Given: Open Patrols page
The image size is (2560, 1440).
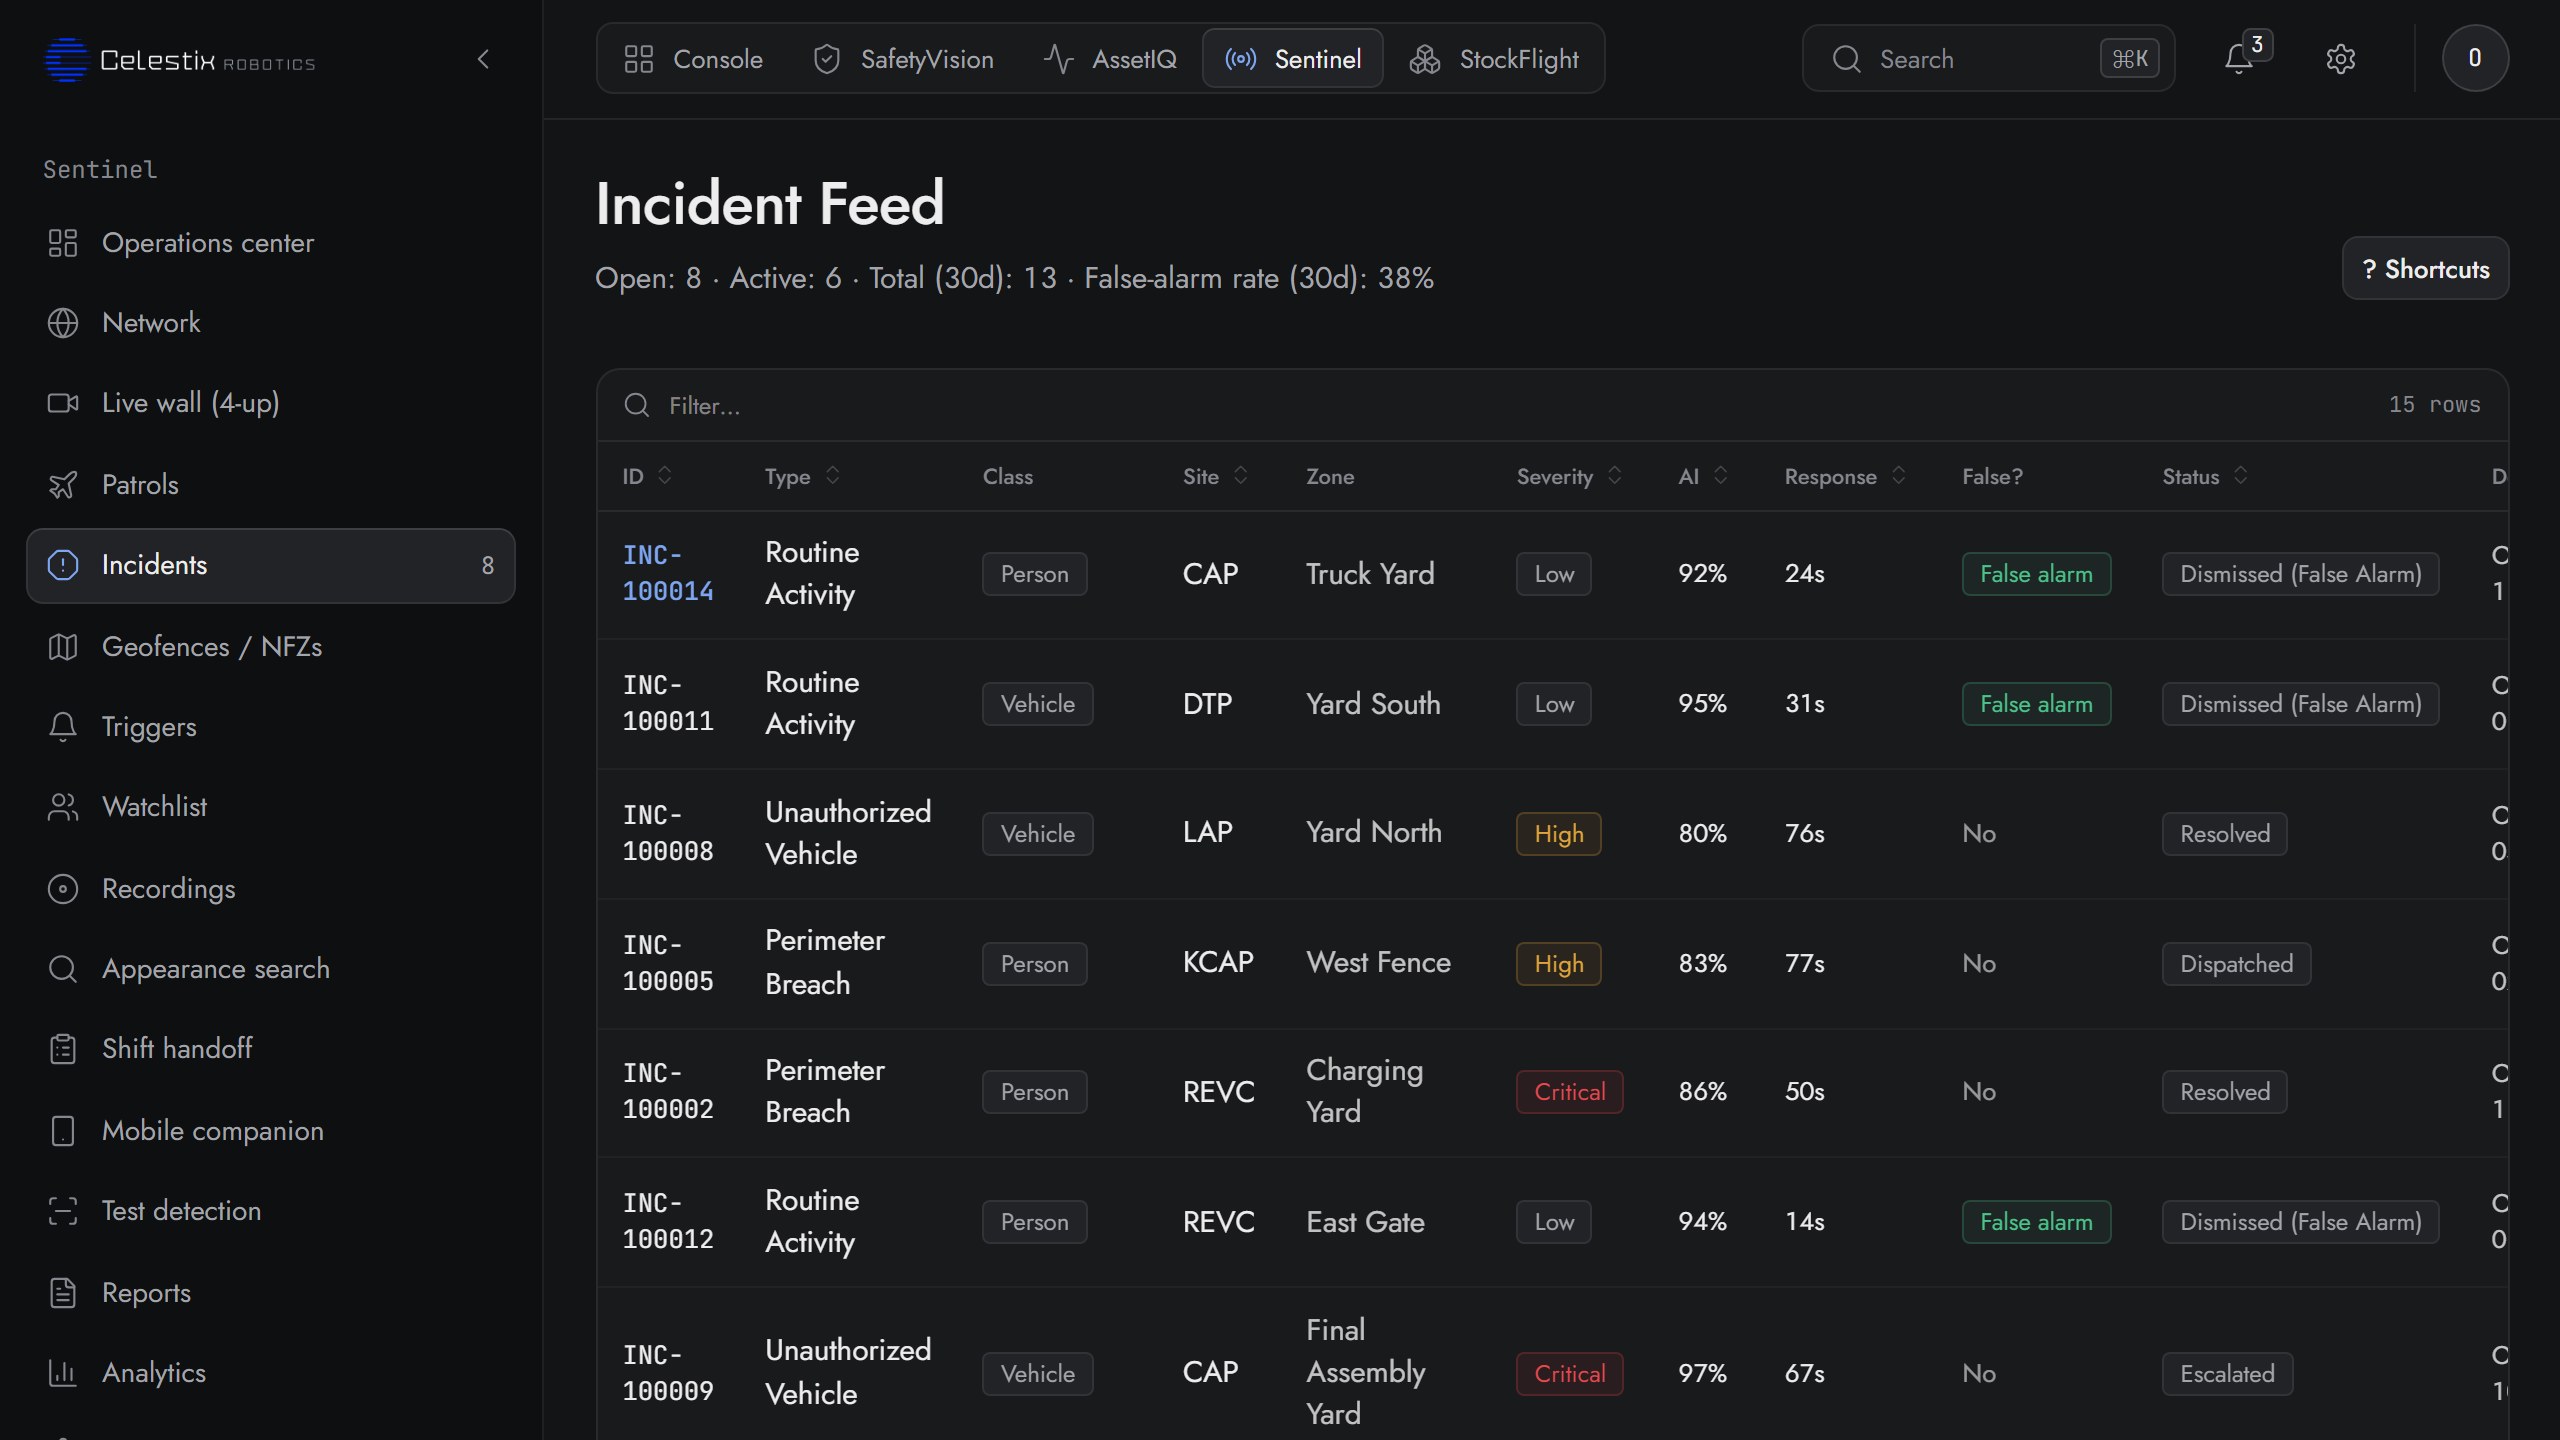Looking at the screenshot, I should coord(271,485).
